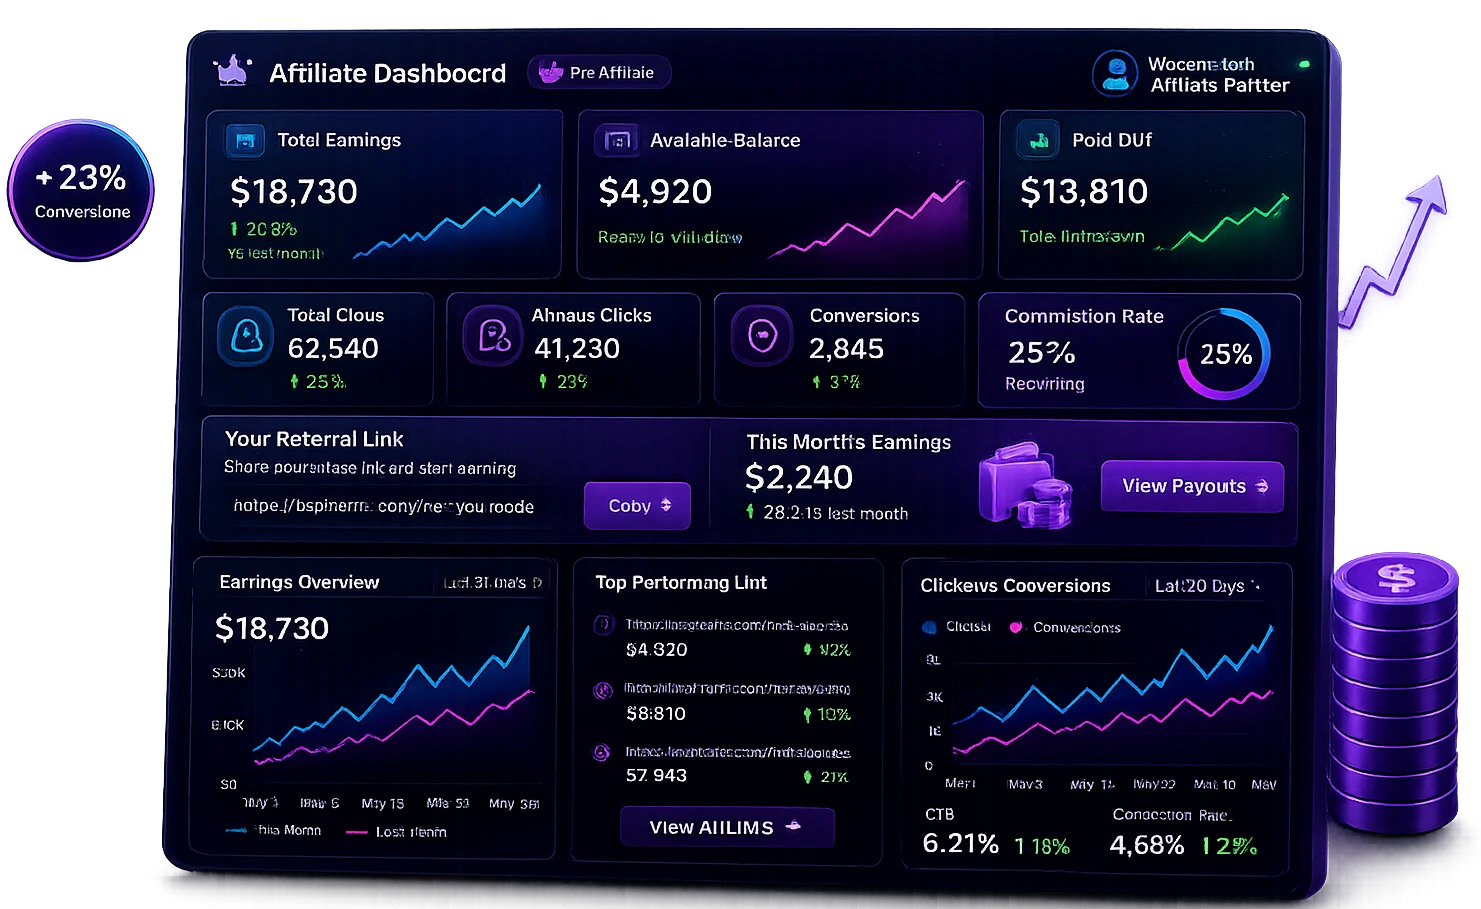The height and width of the screenshot is (909, 1481).
Task: Click the 25% commission rate ring
Action: point(1224,354)
